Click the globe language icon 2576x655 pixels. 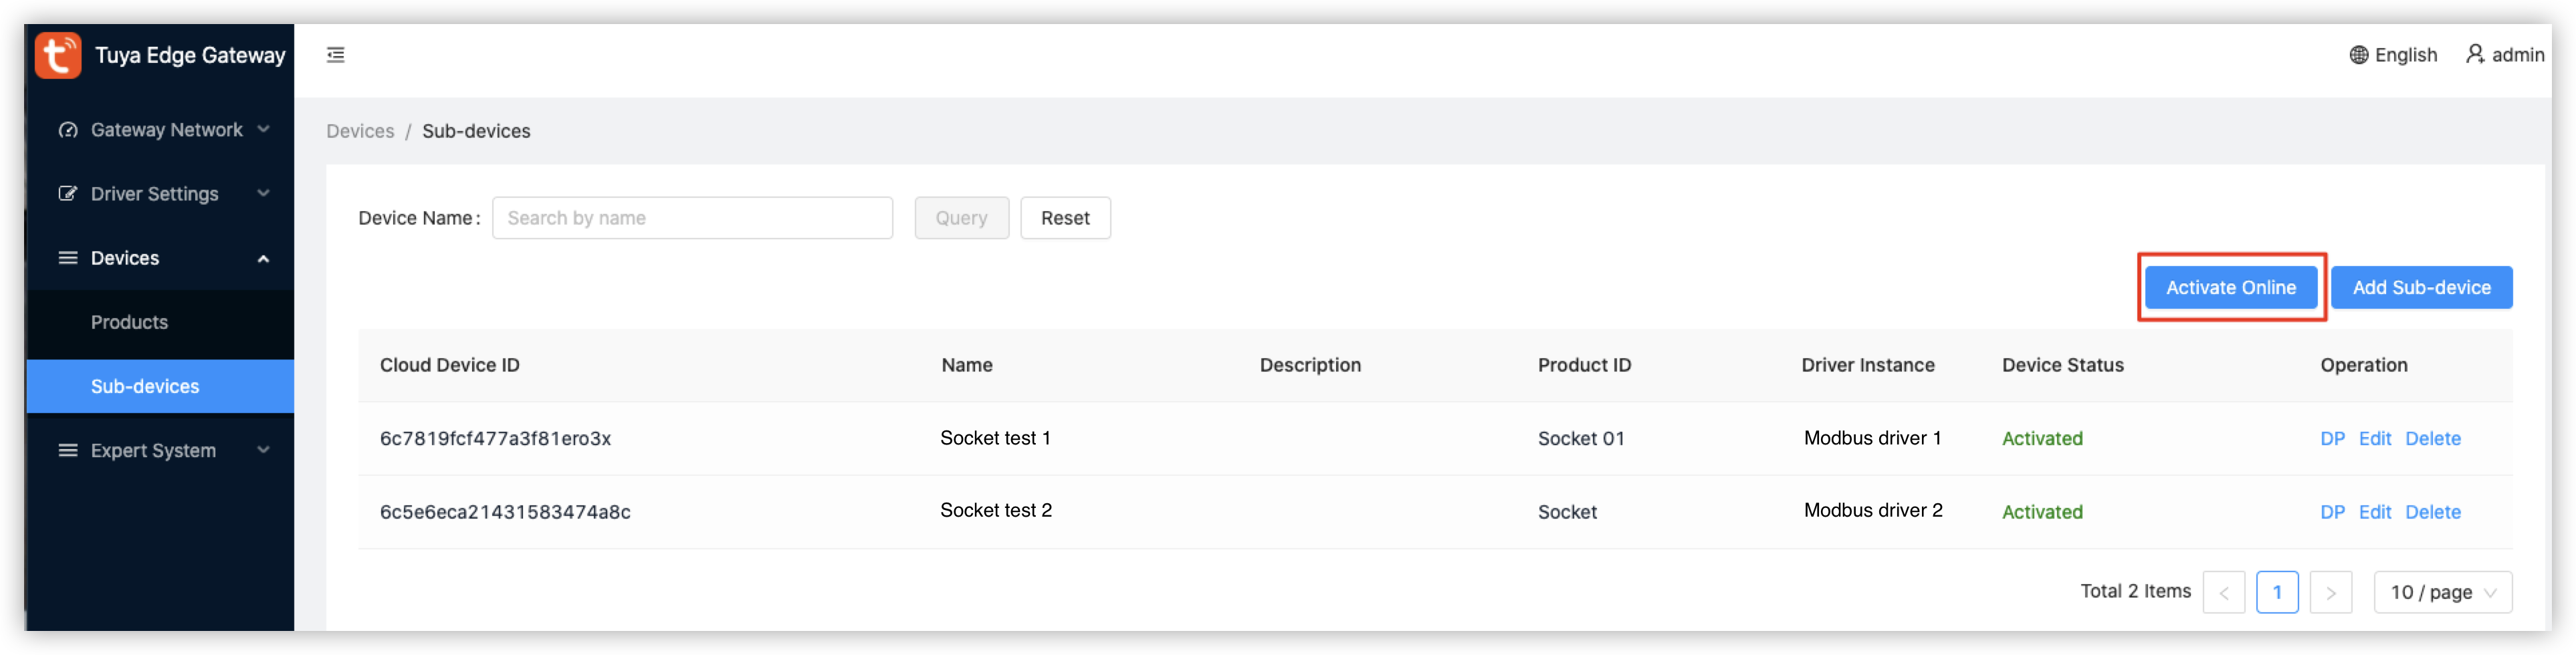[x=2358, y=55]
